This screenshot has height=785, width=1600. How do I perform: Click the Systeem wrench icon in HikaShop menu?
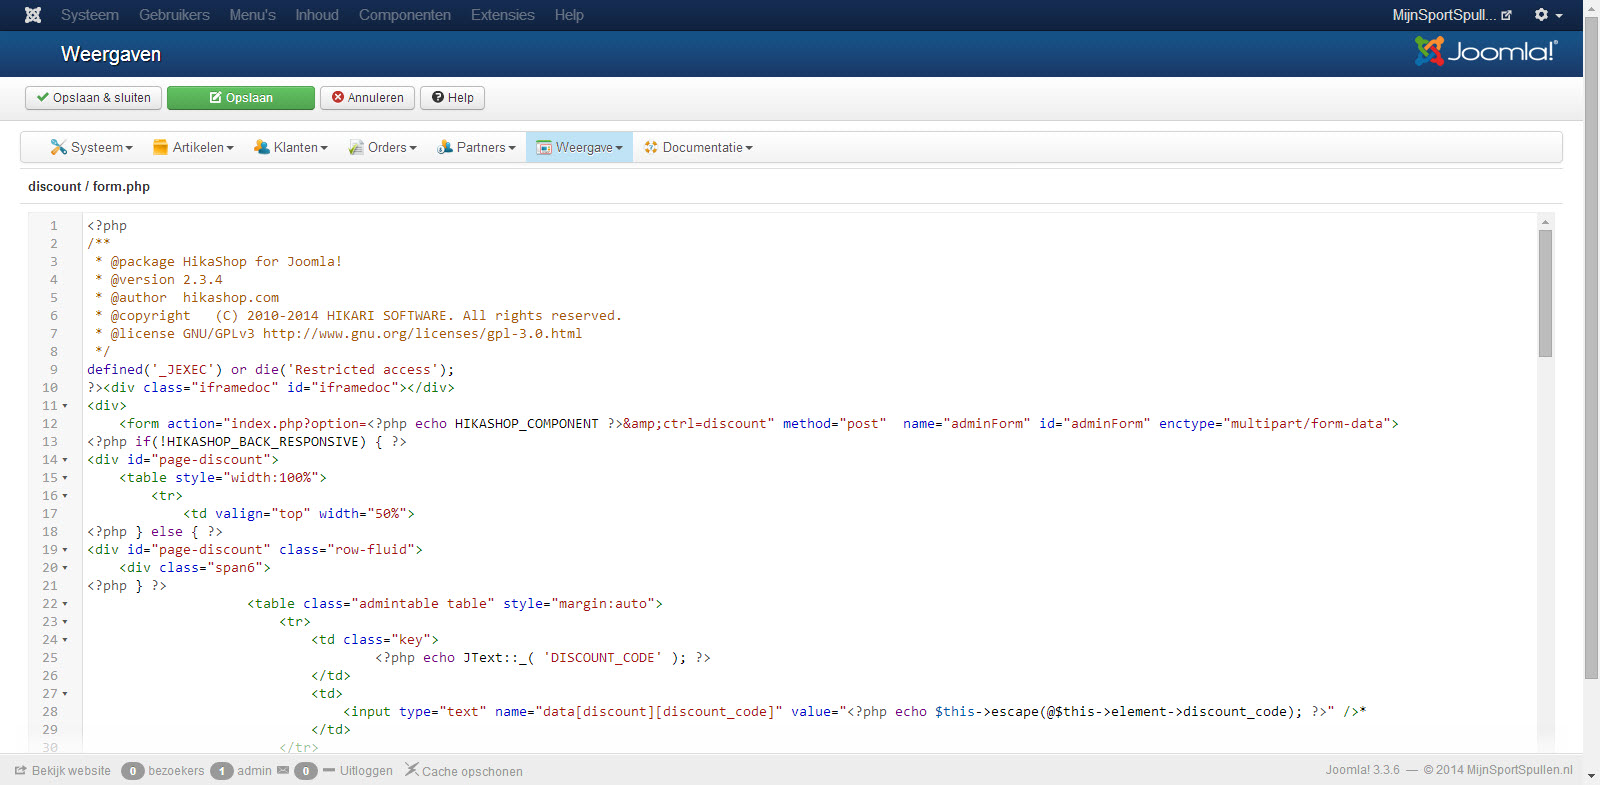(58, 147)
